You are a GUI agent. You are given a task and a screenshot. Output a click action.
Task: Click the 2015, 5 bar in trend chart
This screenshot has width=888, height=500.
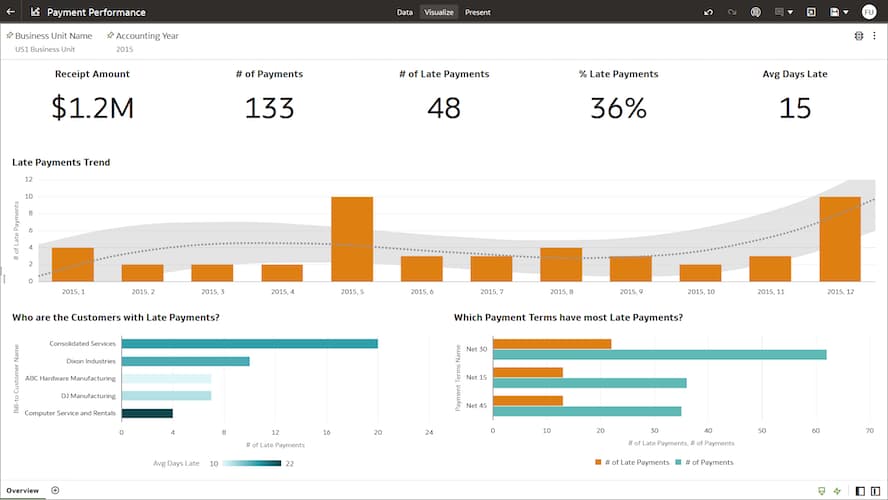[352, 238]
